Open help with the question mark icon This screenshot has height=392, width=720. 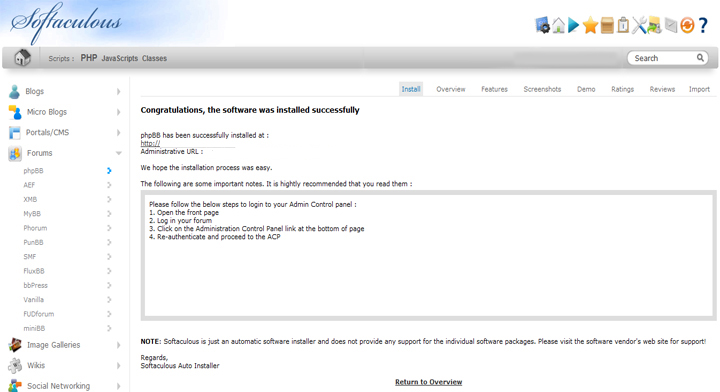(703, 25)
